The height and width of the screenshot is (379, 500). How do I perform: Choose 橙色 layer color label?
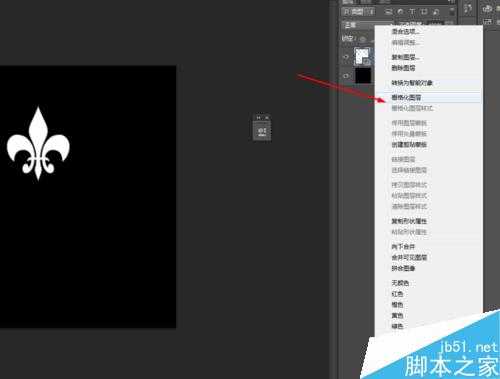click(397, 305)
